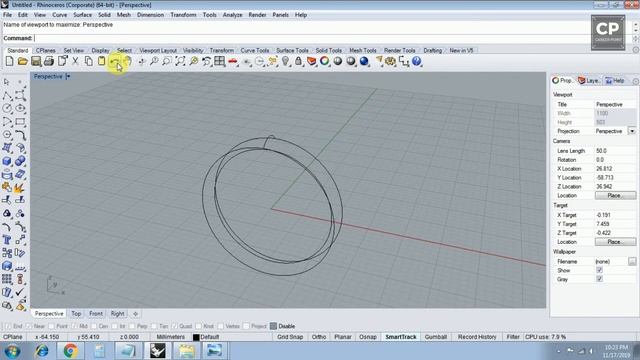
Task: Open the Layers panel tab
Action: [x=589, y=80]
